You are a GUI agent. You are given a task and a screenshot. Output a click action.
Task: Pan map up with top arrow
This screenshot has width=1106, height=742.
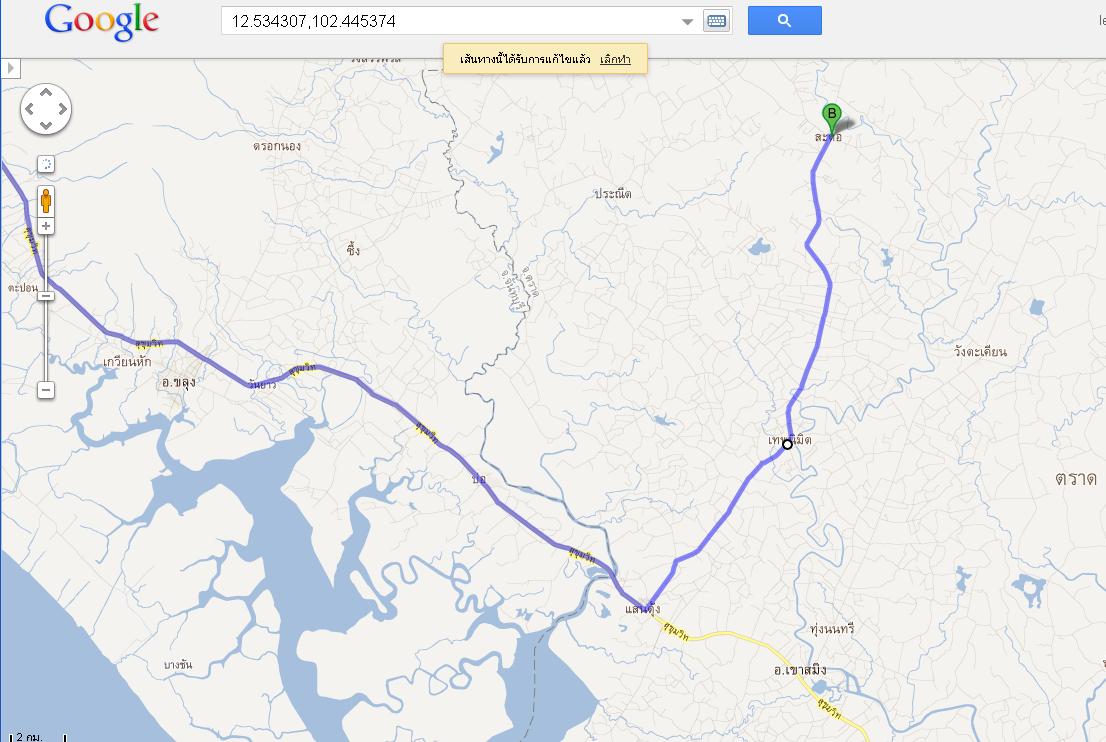46,92
